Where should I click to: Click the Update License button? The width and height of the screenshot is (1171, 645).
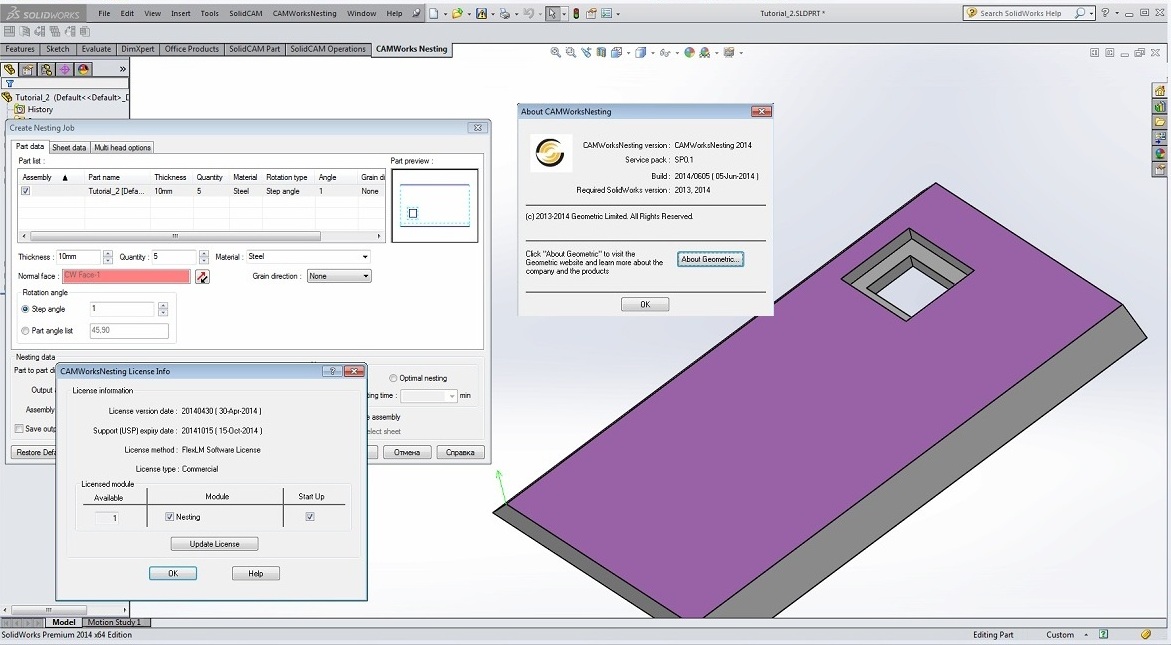tap(214, 544)
